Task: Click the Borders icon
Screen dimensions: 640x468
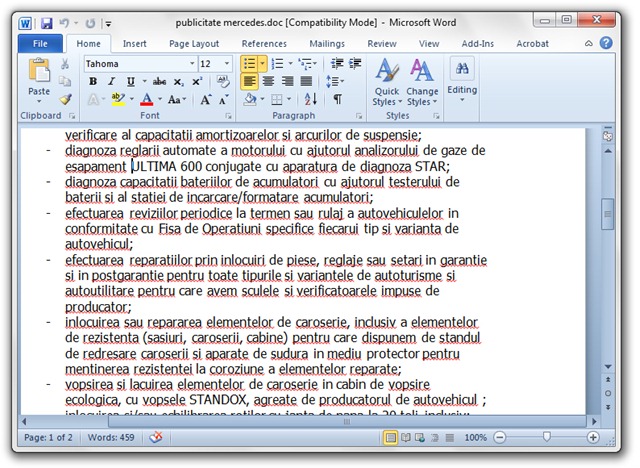Action: (277, 99)
